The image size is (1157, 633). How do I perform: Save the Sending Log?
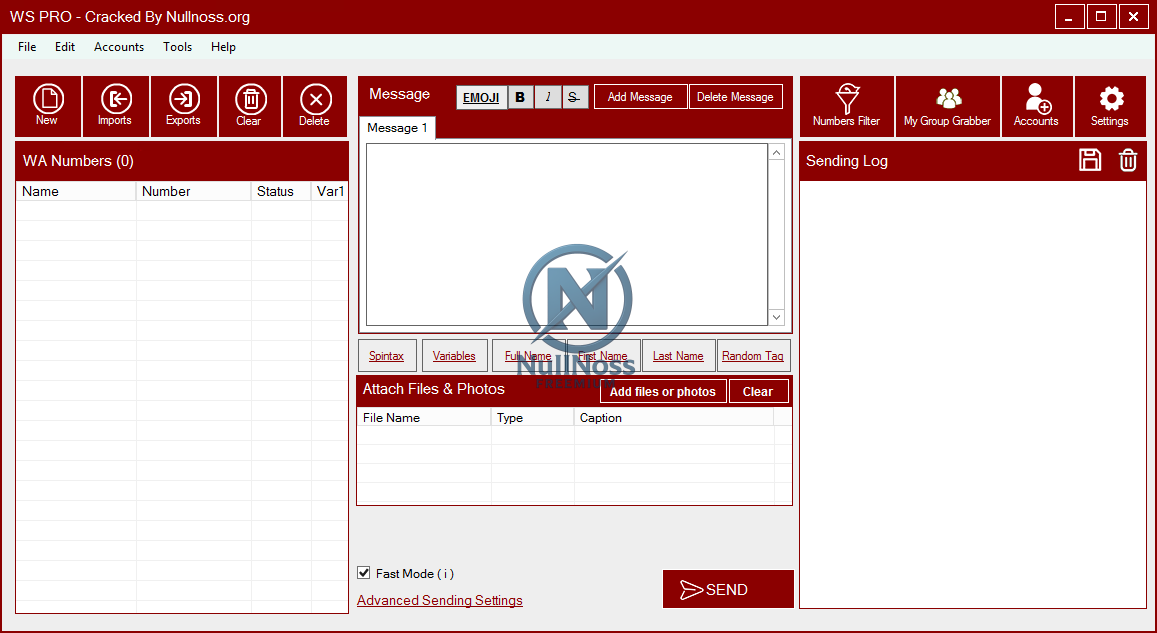click(1090, 160)
